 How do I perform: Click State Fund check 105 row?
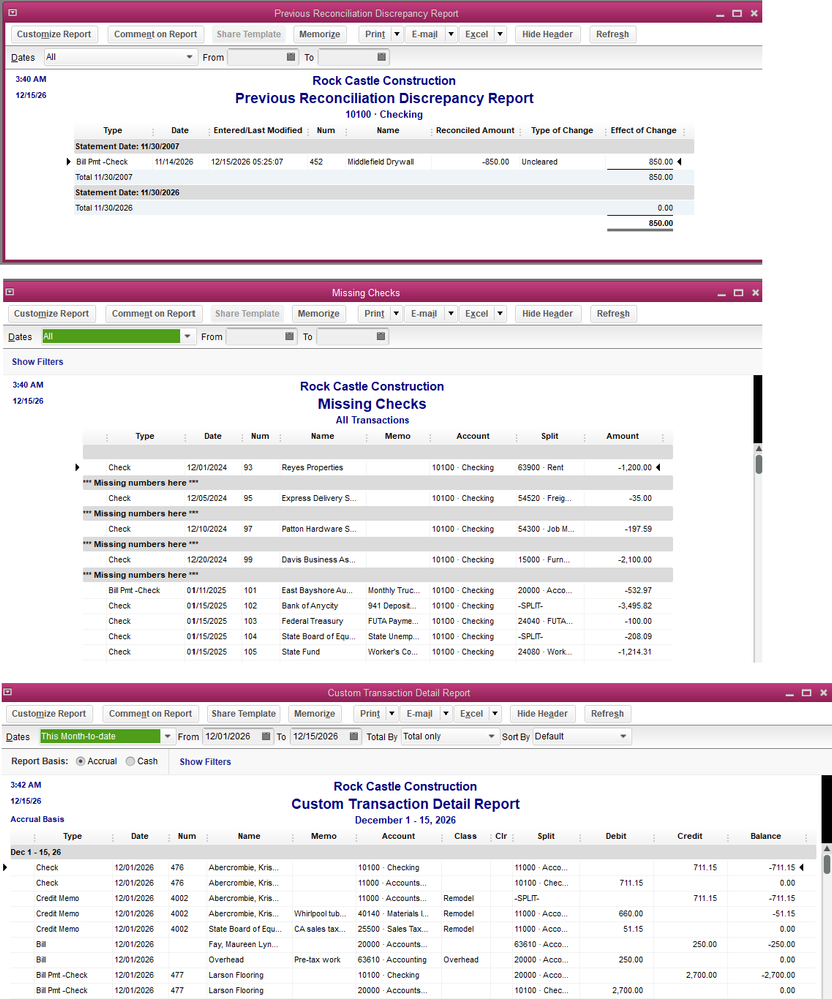click(377, 652)
